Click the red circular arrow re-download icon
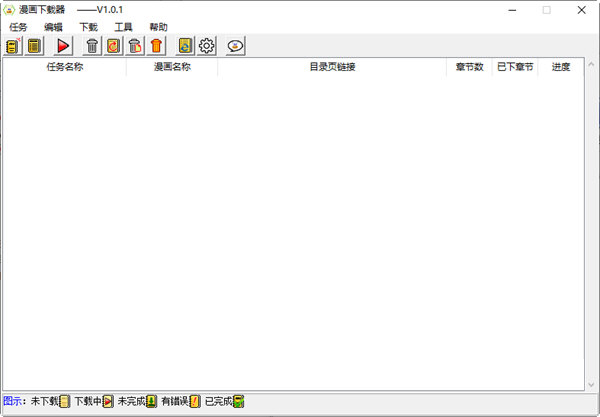This screenshot has height=417, width=600. pos(113,46)
